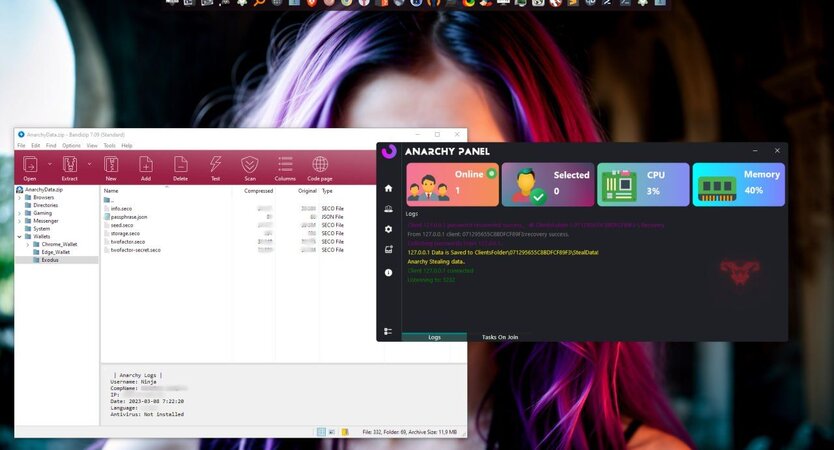This screenshot has width=834, height=450.
Task: Collapse the Wallets folder in the tree
Action: click(x=20, y=236)
